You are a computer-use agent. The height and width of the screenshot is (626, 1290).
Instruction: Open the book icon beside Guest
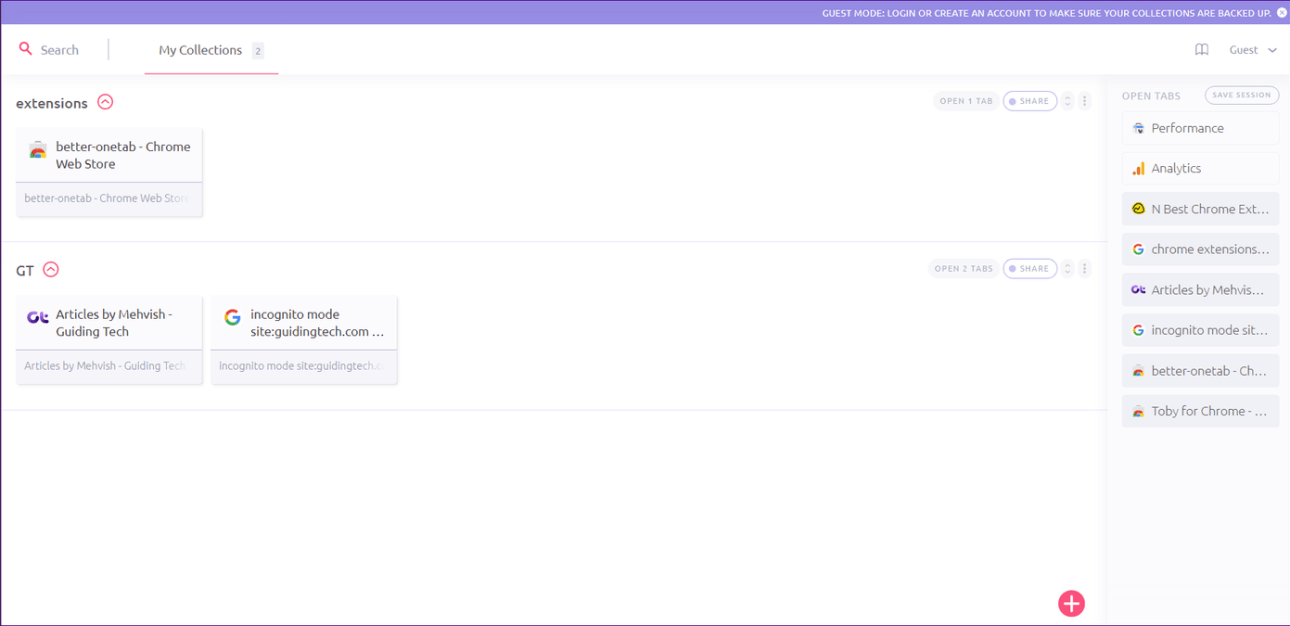tap(1202, 50)
